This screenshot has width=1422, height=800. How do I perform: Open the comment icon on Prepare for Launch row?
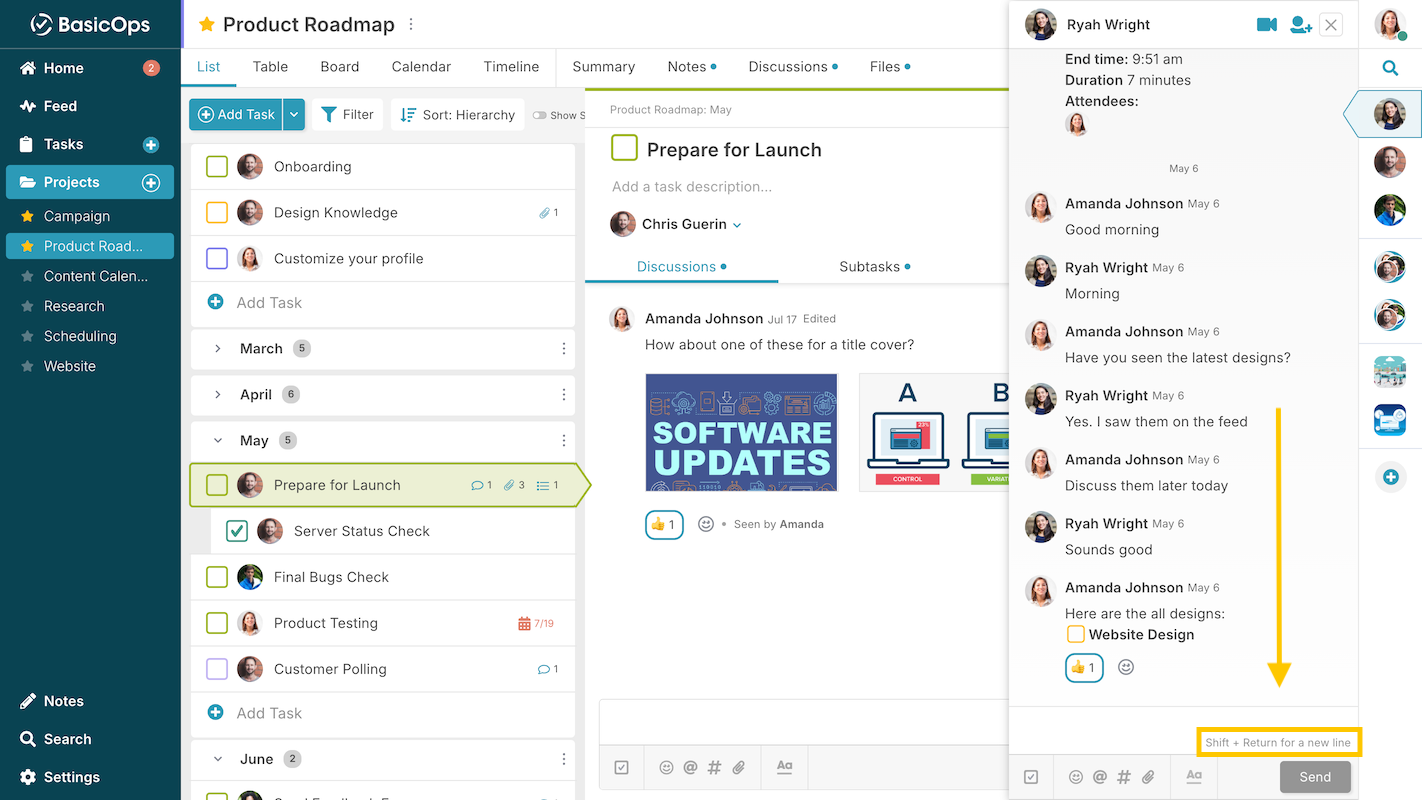click(482, 485)
